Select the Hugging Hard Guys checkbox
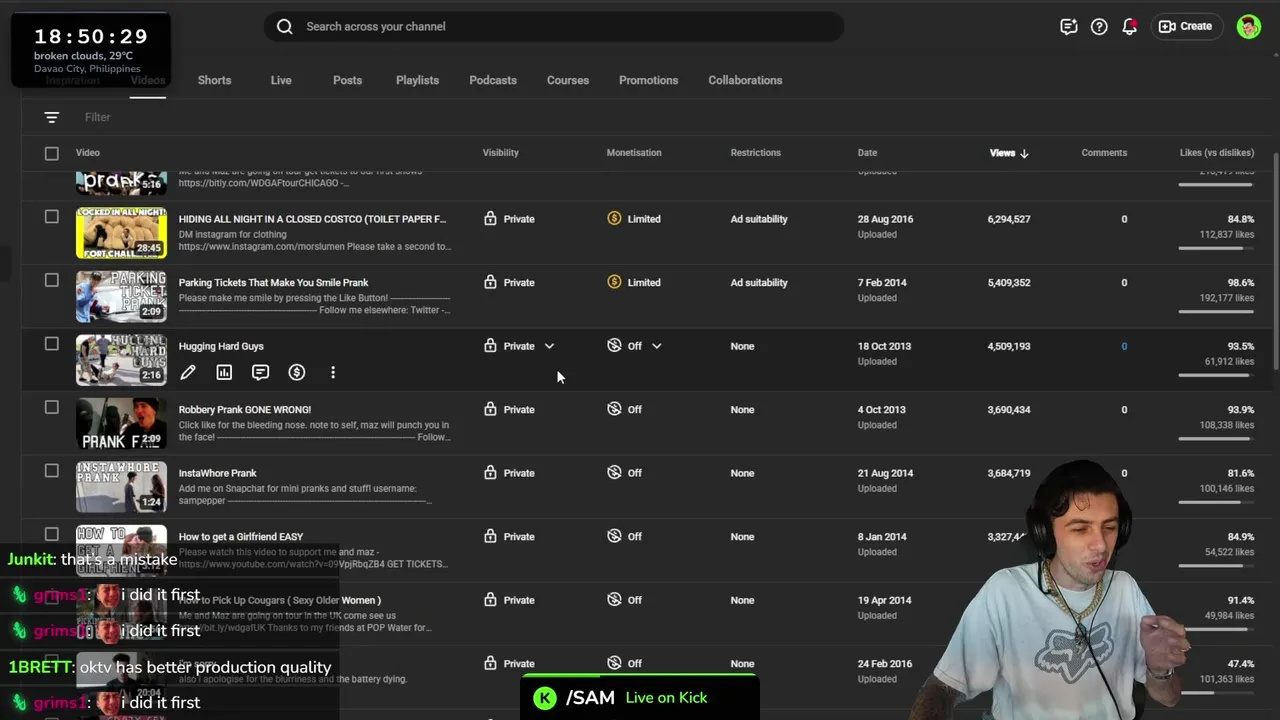The height and width of the screenshot is (720, 1280). coord(52,344)
